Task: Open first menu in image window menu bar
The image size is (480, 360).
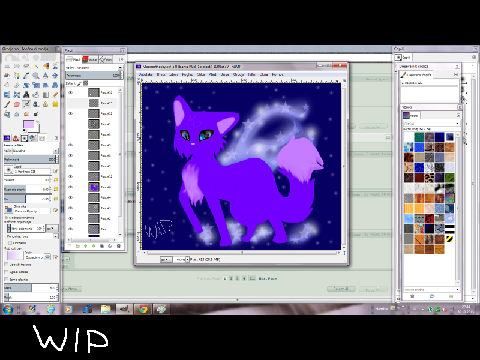Action: tap(146, 74)
